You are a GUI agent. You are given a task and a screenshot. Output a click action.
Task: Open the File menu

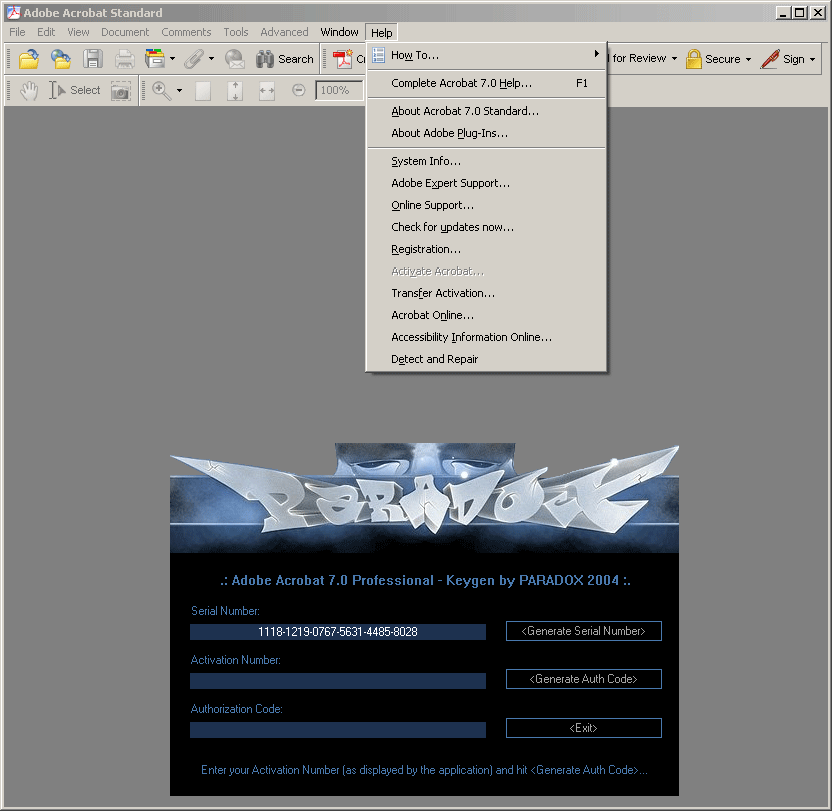click(17, 32)
